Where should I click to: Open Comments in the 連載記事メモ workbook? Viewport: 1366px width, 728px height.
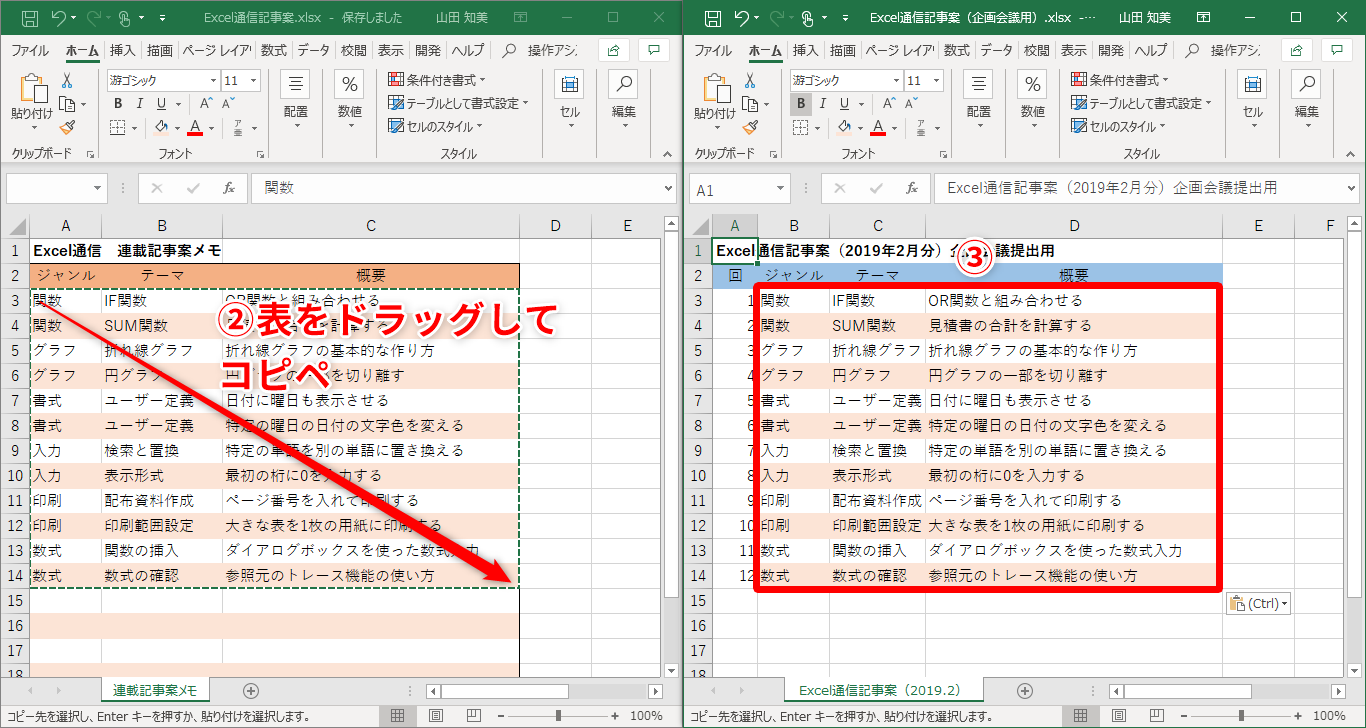(x=654, y=50)
